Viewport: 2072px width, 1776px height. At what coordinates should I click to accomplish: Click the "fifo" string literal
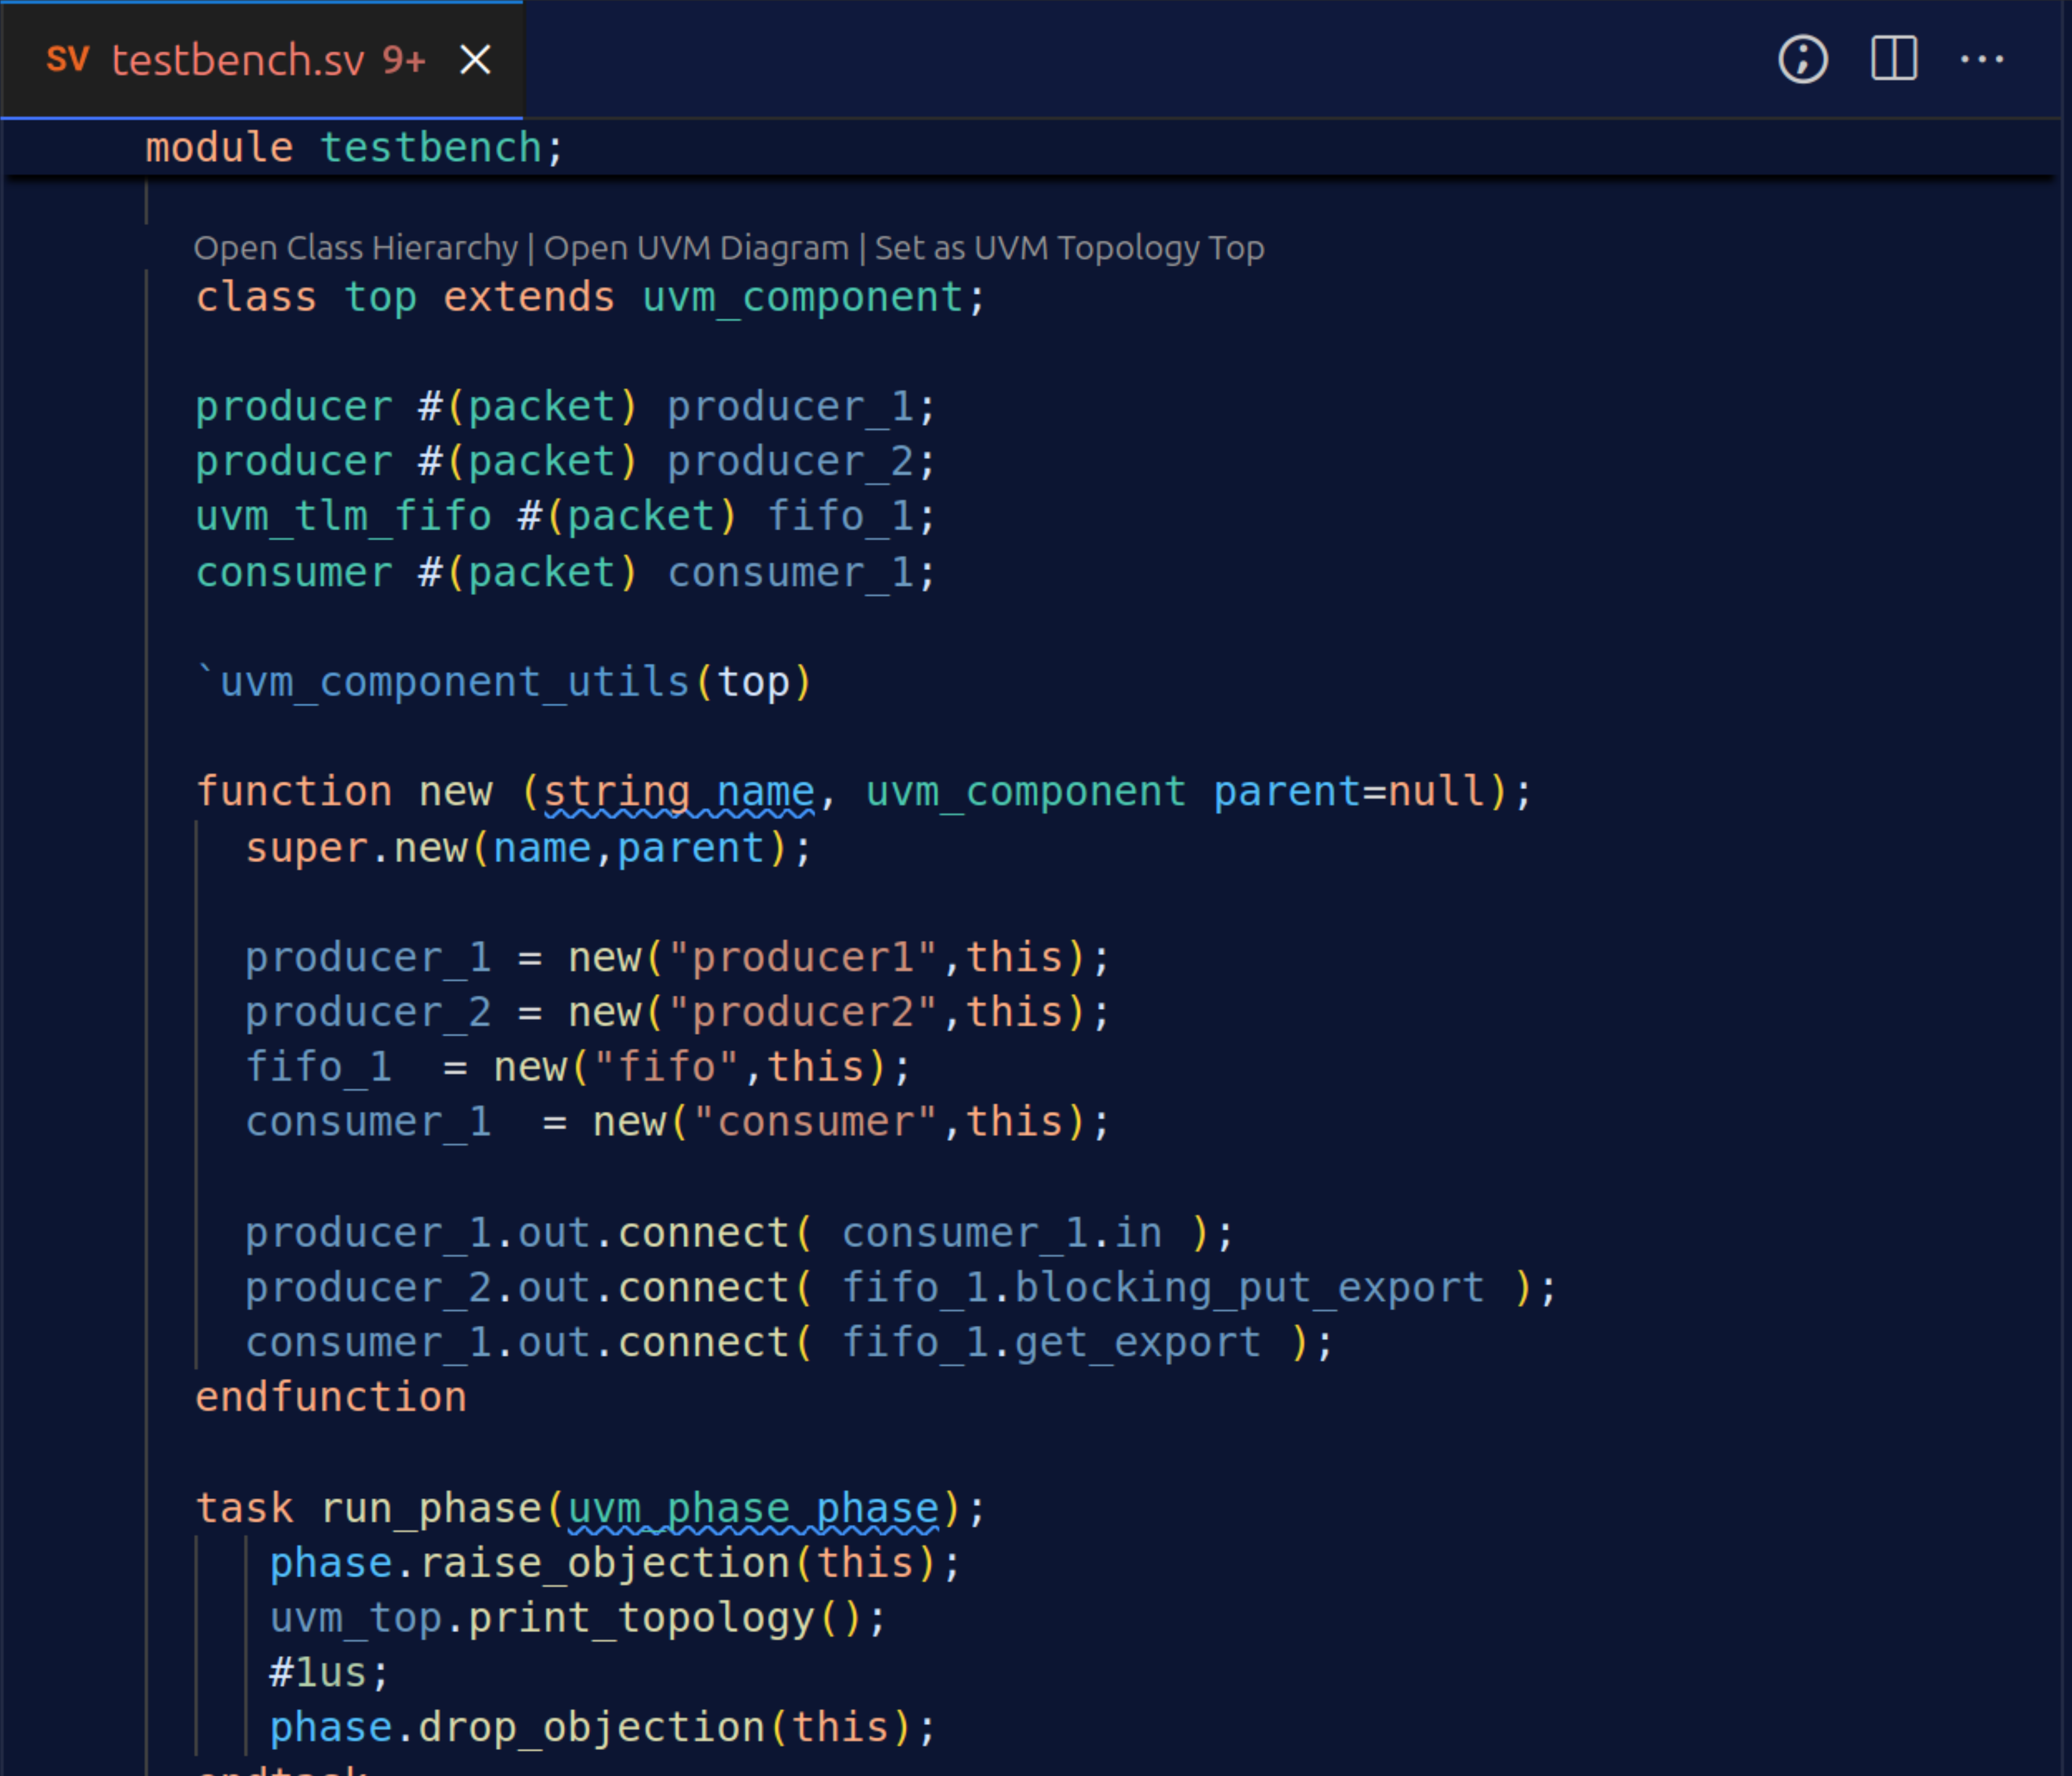(666, 1068)
